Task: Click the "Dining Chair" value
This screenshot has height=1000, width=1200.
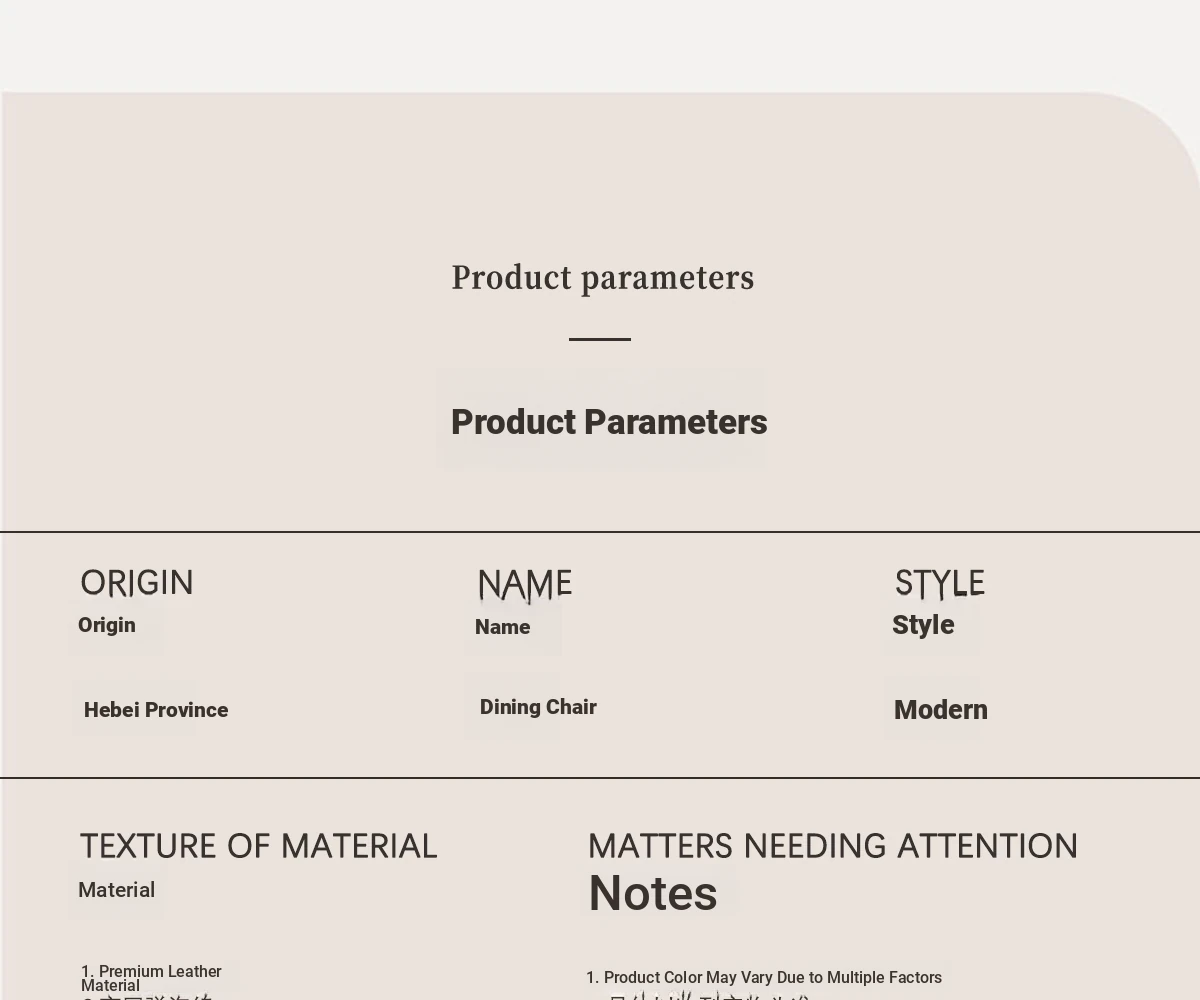Action: tap(538, 707)
